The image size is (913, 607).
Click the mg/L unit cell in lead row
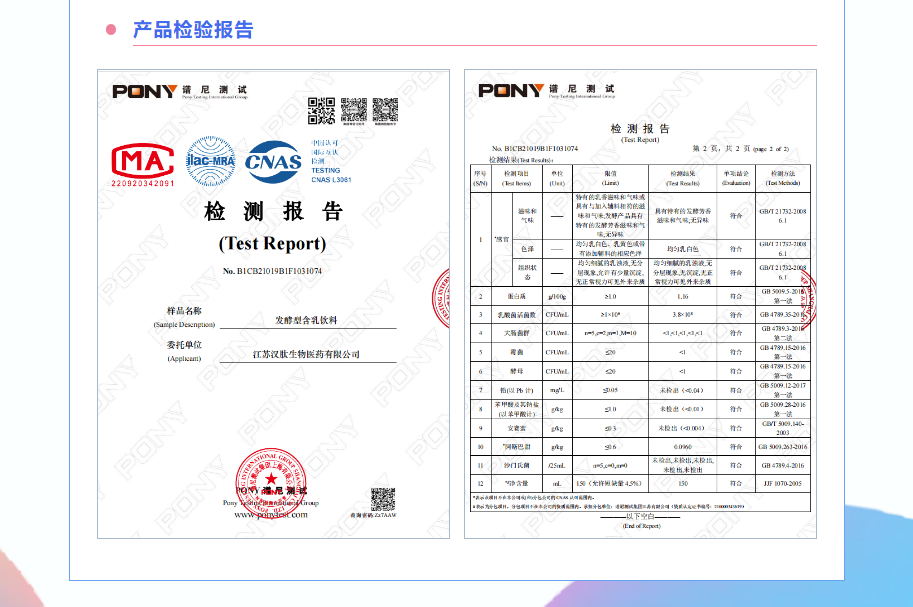pyautogui.click(x=557, y=390)
